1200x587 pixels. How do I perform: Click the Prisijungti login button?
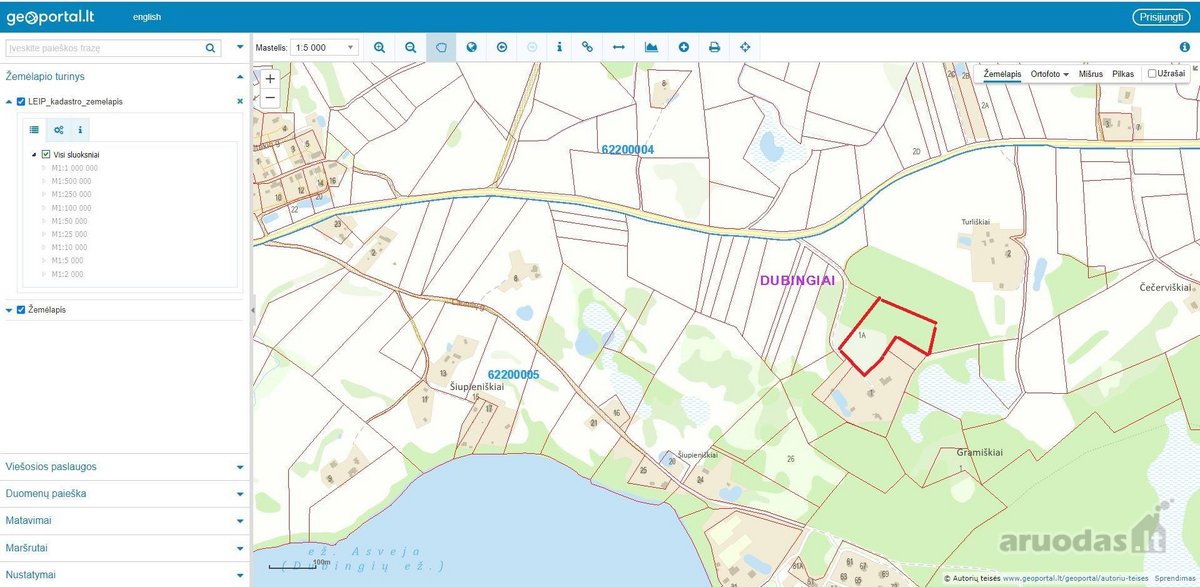pyautogui.click(x=1162, y=17)
